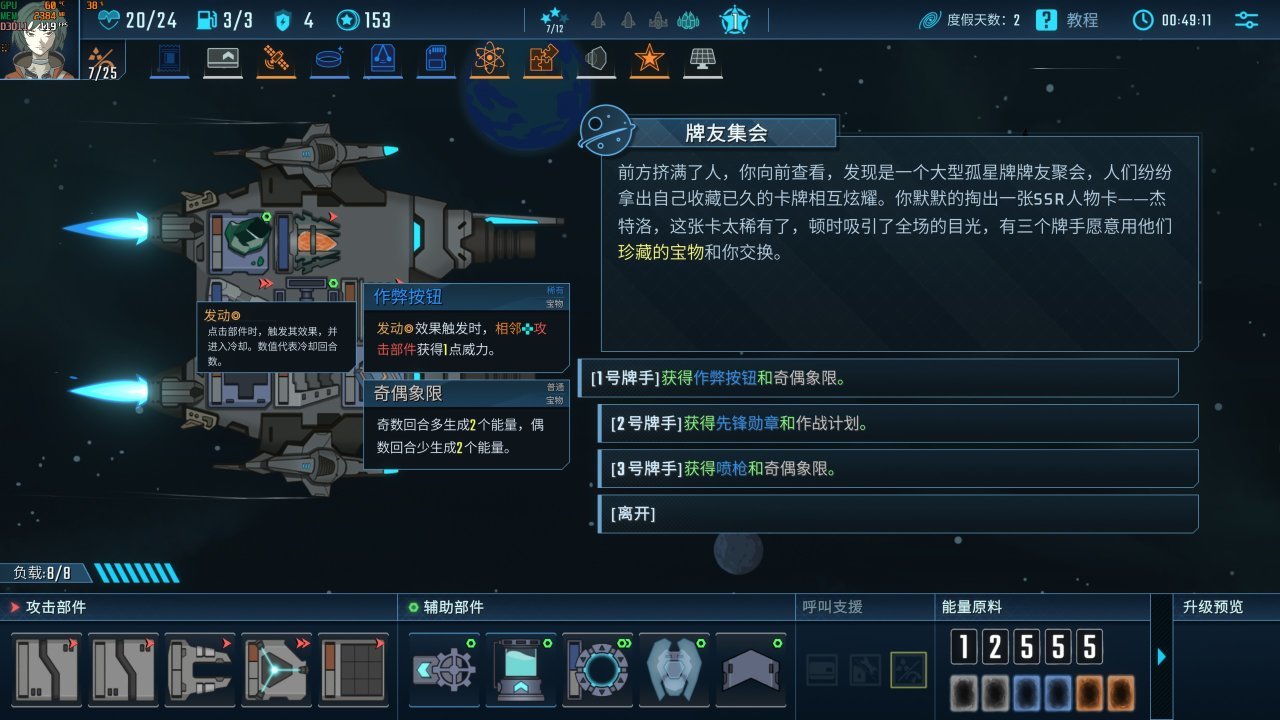Open the orange star relic icon
This screenshot has width=1280, height=720.
click(650, 60)
